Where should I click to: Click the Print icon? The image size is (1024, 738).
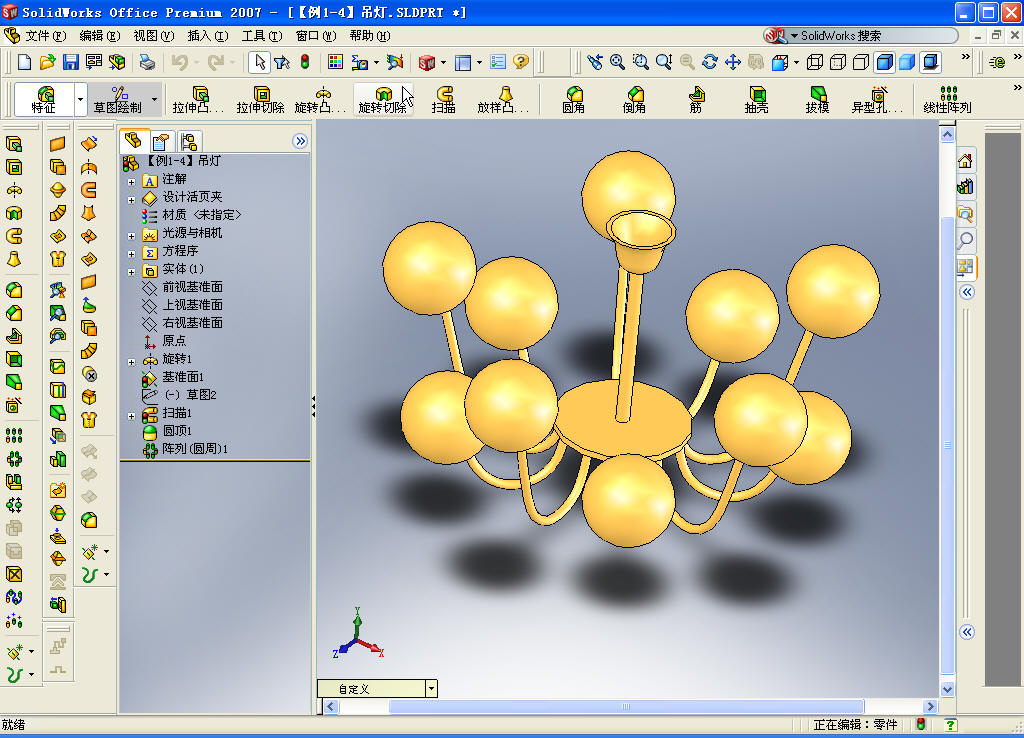pos(148,62)
